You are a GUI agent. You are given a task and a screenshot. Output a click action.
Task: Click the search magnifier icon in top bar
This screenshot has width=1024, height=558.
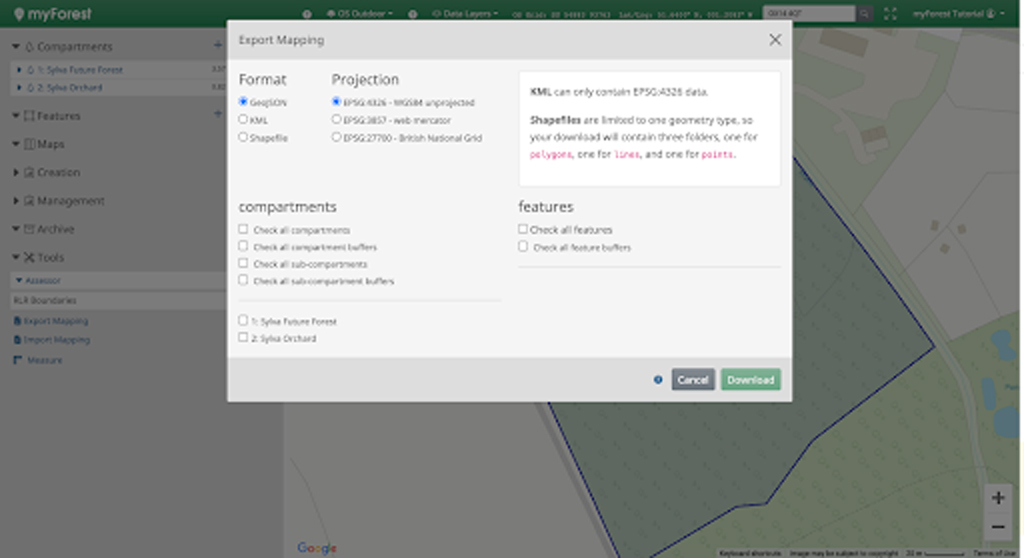click(864, 14)
